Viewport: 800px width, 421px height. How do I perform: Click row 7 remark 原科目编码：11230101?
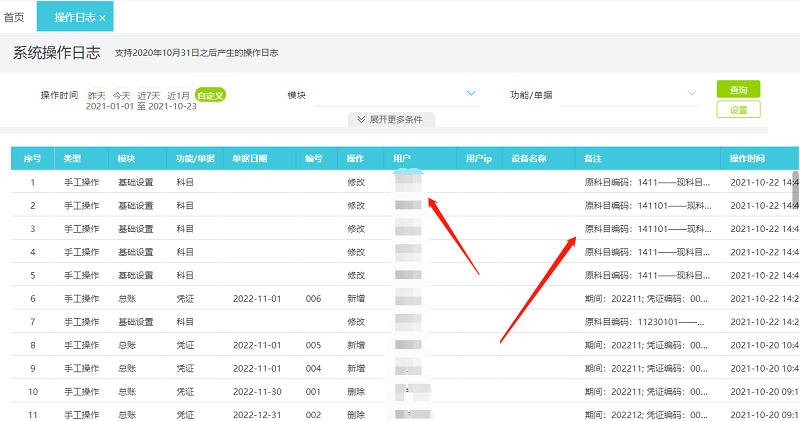click(644, 322)
